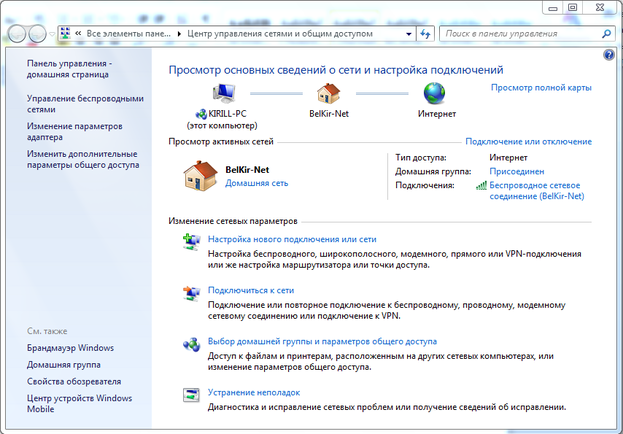The image size is (623, 434).
Task: Click the Тип доступа: label
Action: (x=421, y=158)
